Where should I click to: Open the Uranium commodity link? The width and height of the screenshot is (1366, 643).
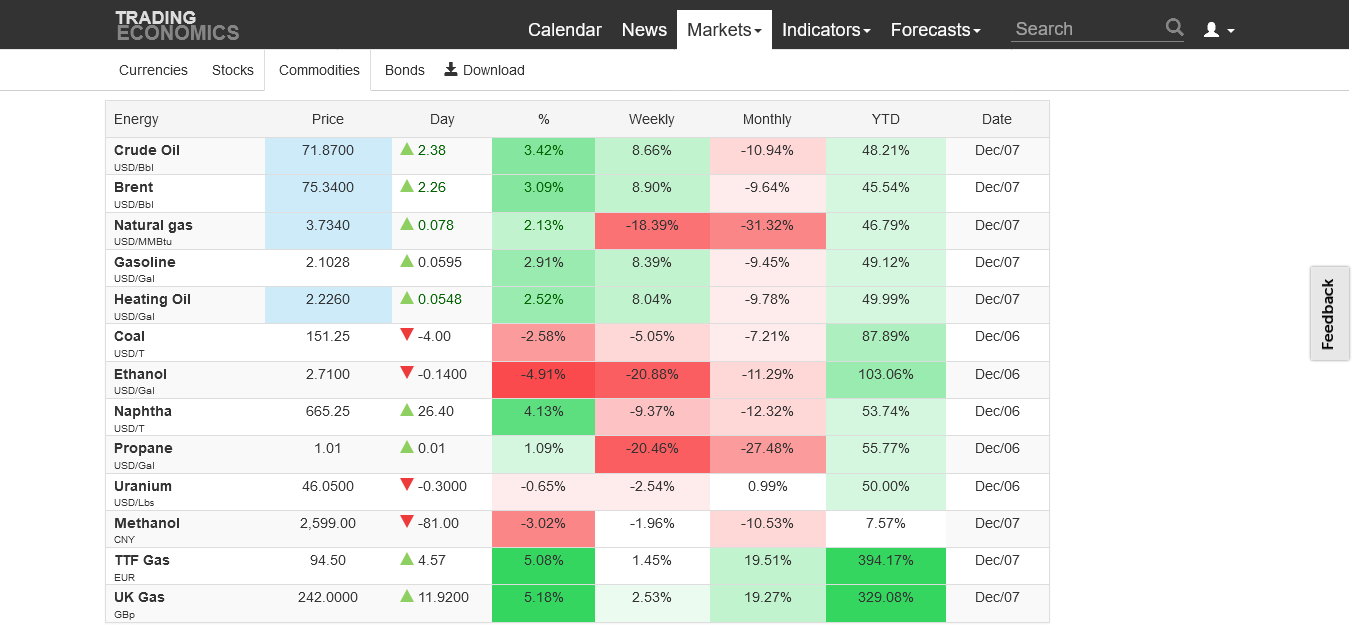pyautogui.click(x=143, y=486)
